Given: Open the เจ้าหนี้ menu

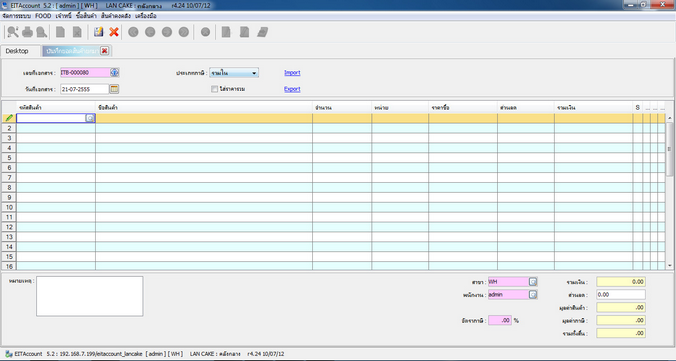Looking at the screenshot, I should coord(63,16).
